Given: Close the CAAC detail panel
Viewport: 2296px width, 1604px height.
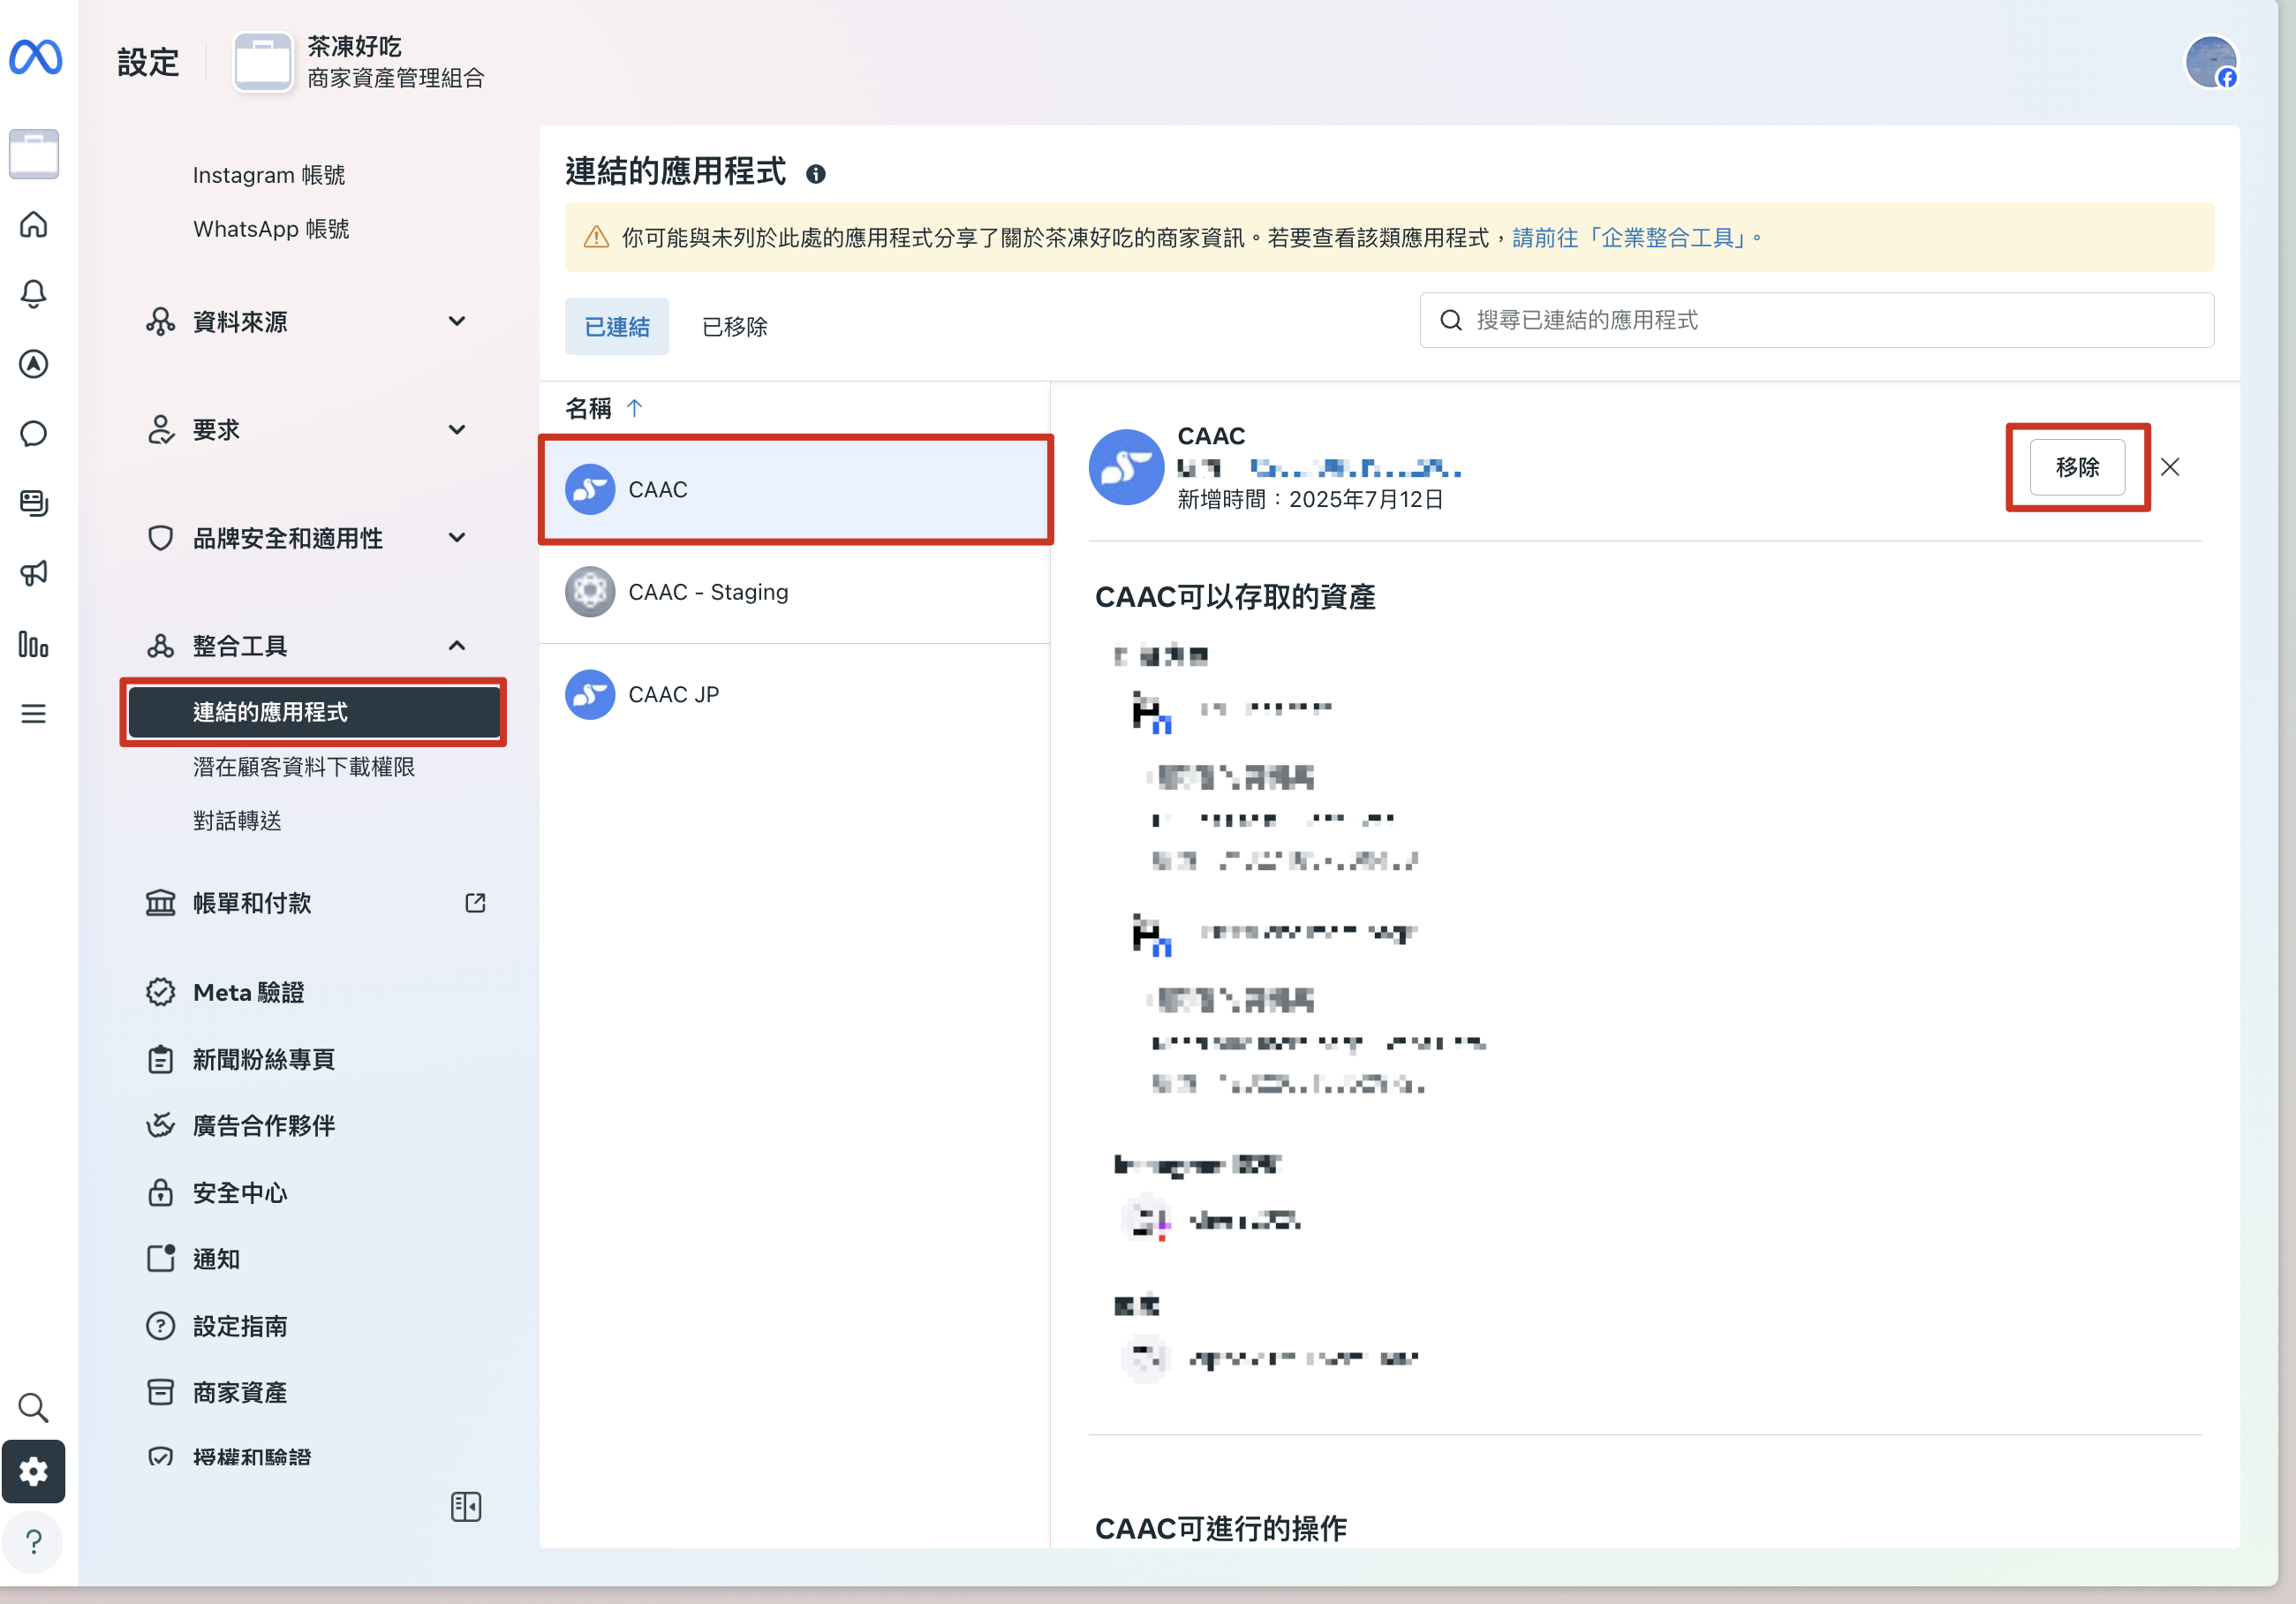Looking at the screenshot, I should 2170,467.
